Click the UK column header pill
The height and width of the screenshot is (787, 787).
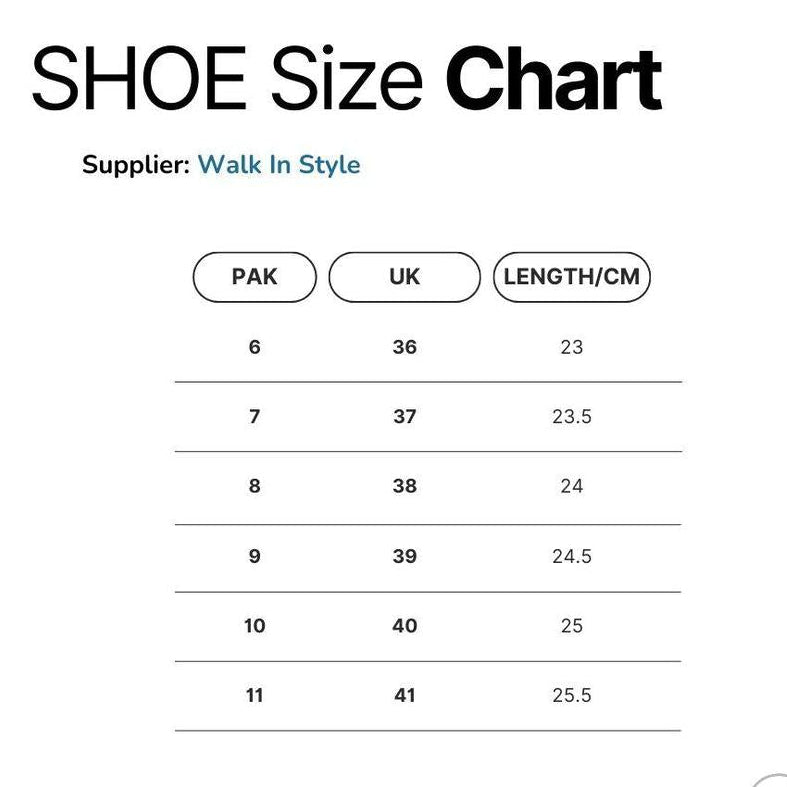pyautogui.click(x=404, y=277)
